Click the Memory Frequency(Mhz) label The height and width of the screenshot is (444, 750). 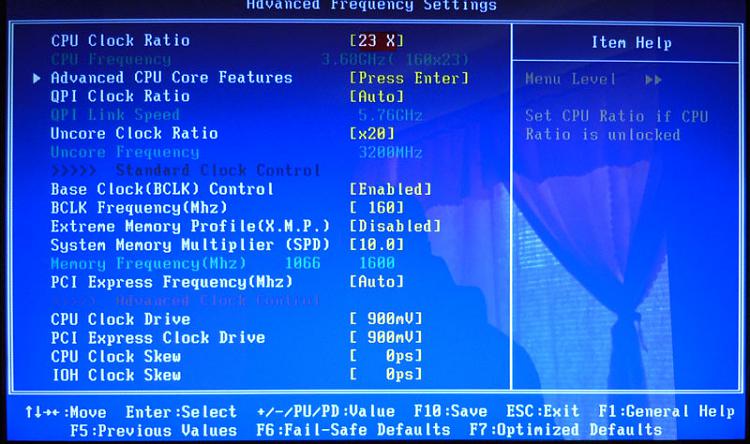148,264
